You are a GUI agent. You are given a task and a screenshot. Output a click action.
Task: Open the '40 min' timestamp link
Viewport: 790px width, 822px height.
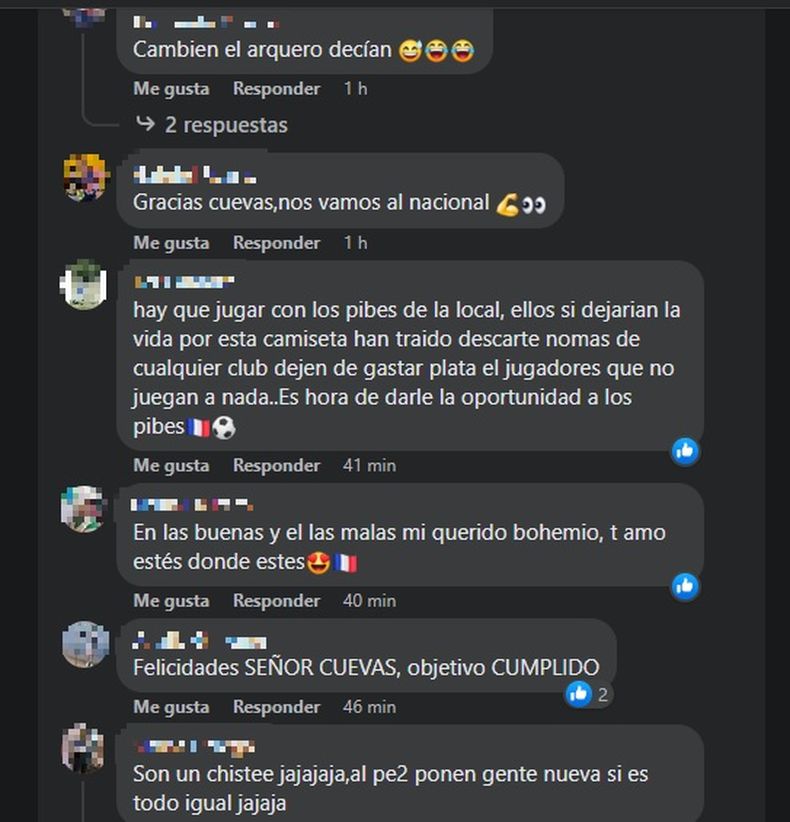coord(369,601)
